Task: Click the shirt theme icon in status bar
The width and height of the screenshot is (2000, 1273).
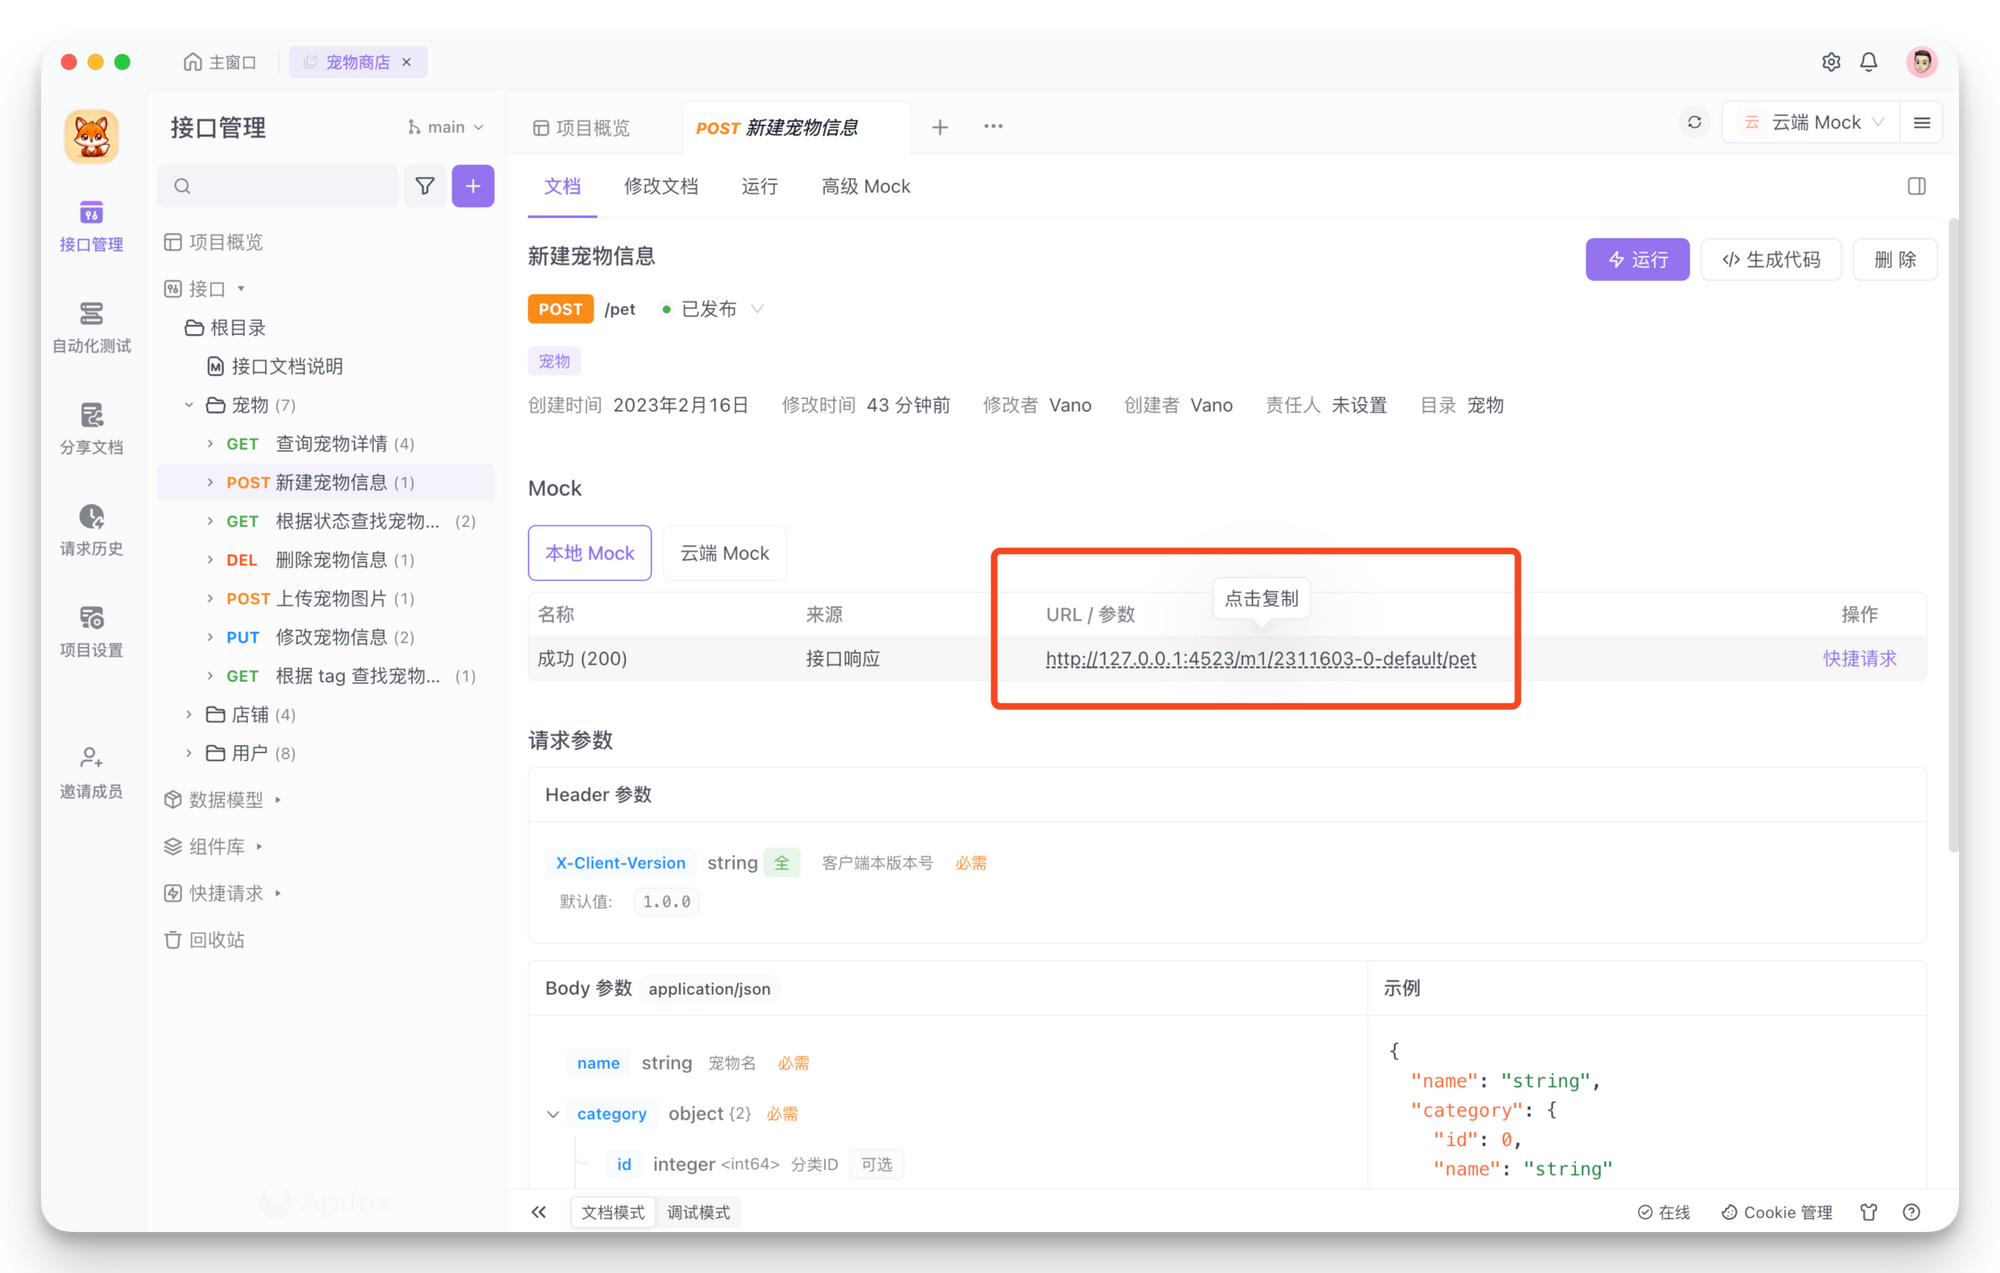Action: pyautogui.click(x=1869, y=1212)
